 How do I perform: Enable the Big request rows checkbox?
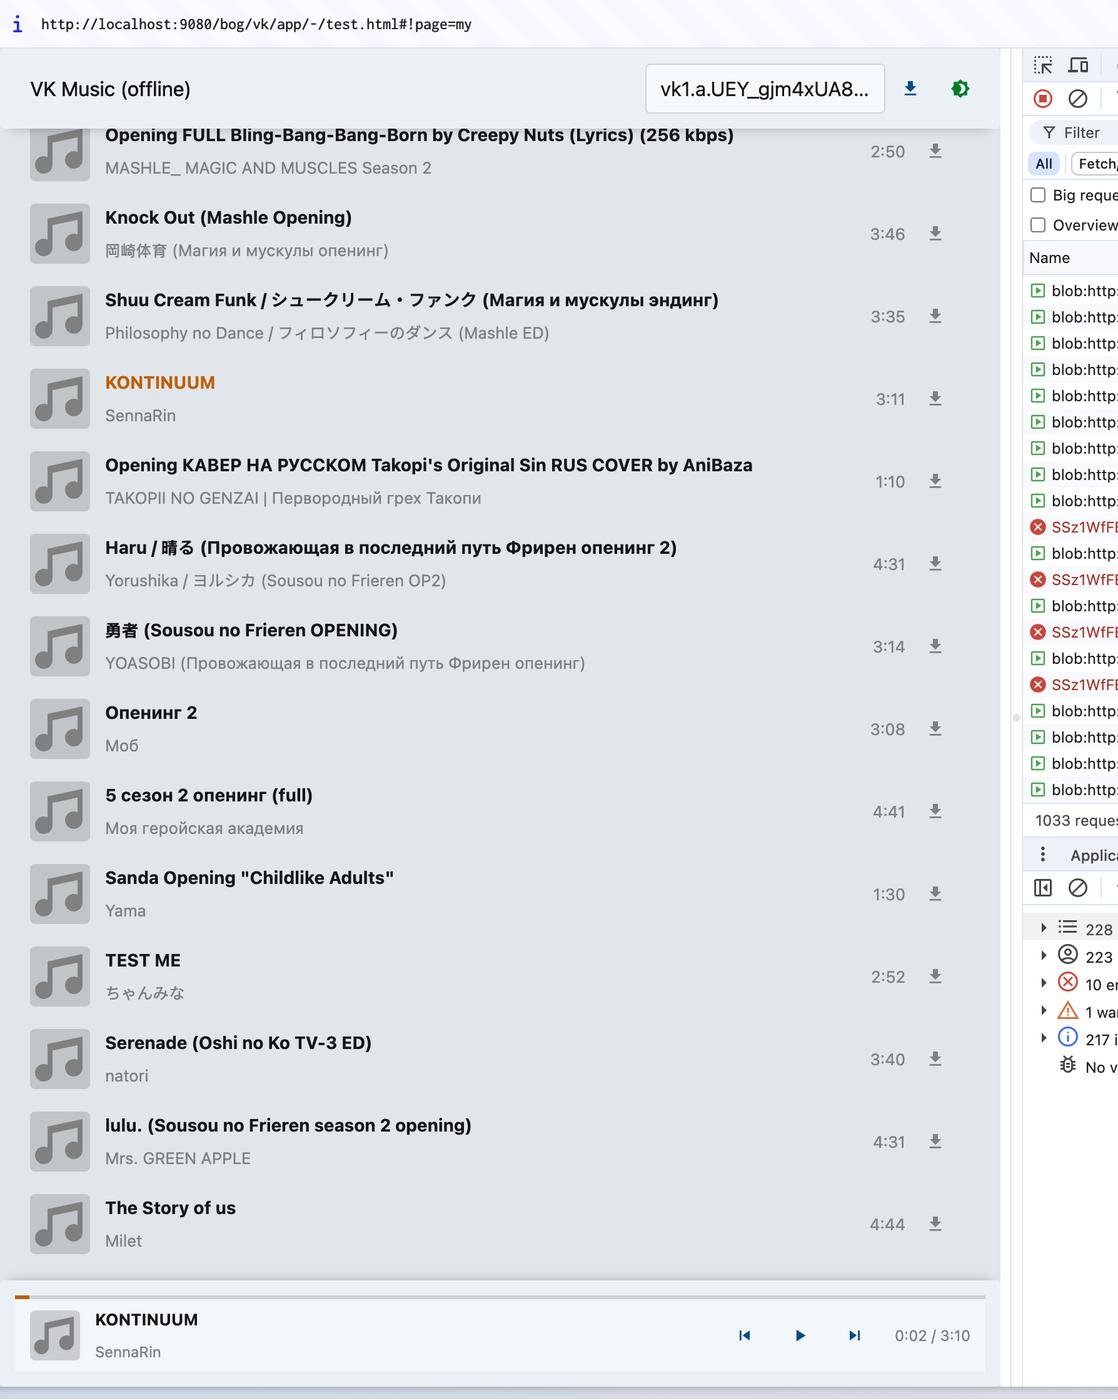[x=1038, y=195]
